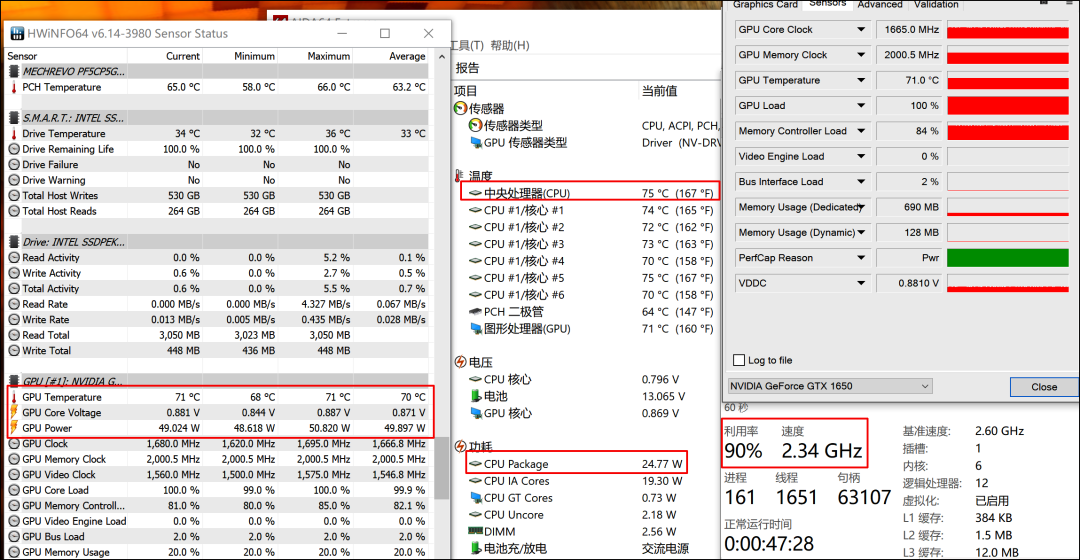Sort by the Minimum column header
The width and height of the screenshot is (1080, 560).
pos(254,56)
